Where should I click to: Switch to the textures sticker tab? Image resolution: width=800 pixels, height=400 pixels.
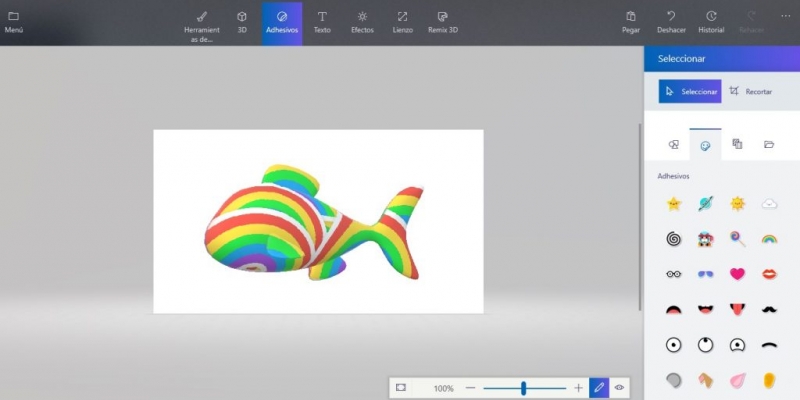737,144
